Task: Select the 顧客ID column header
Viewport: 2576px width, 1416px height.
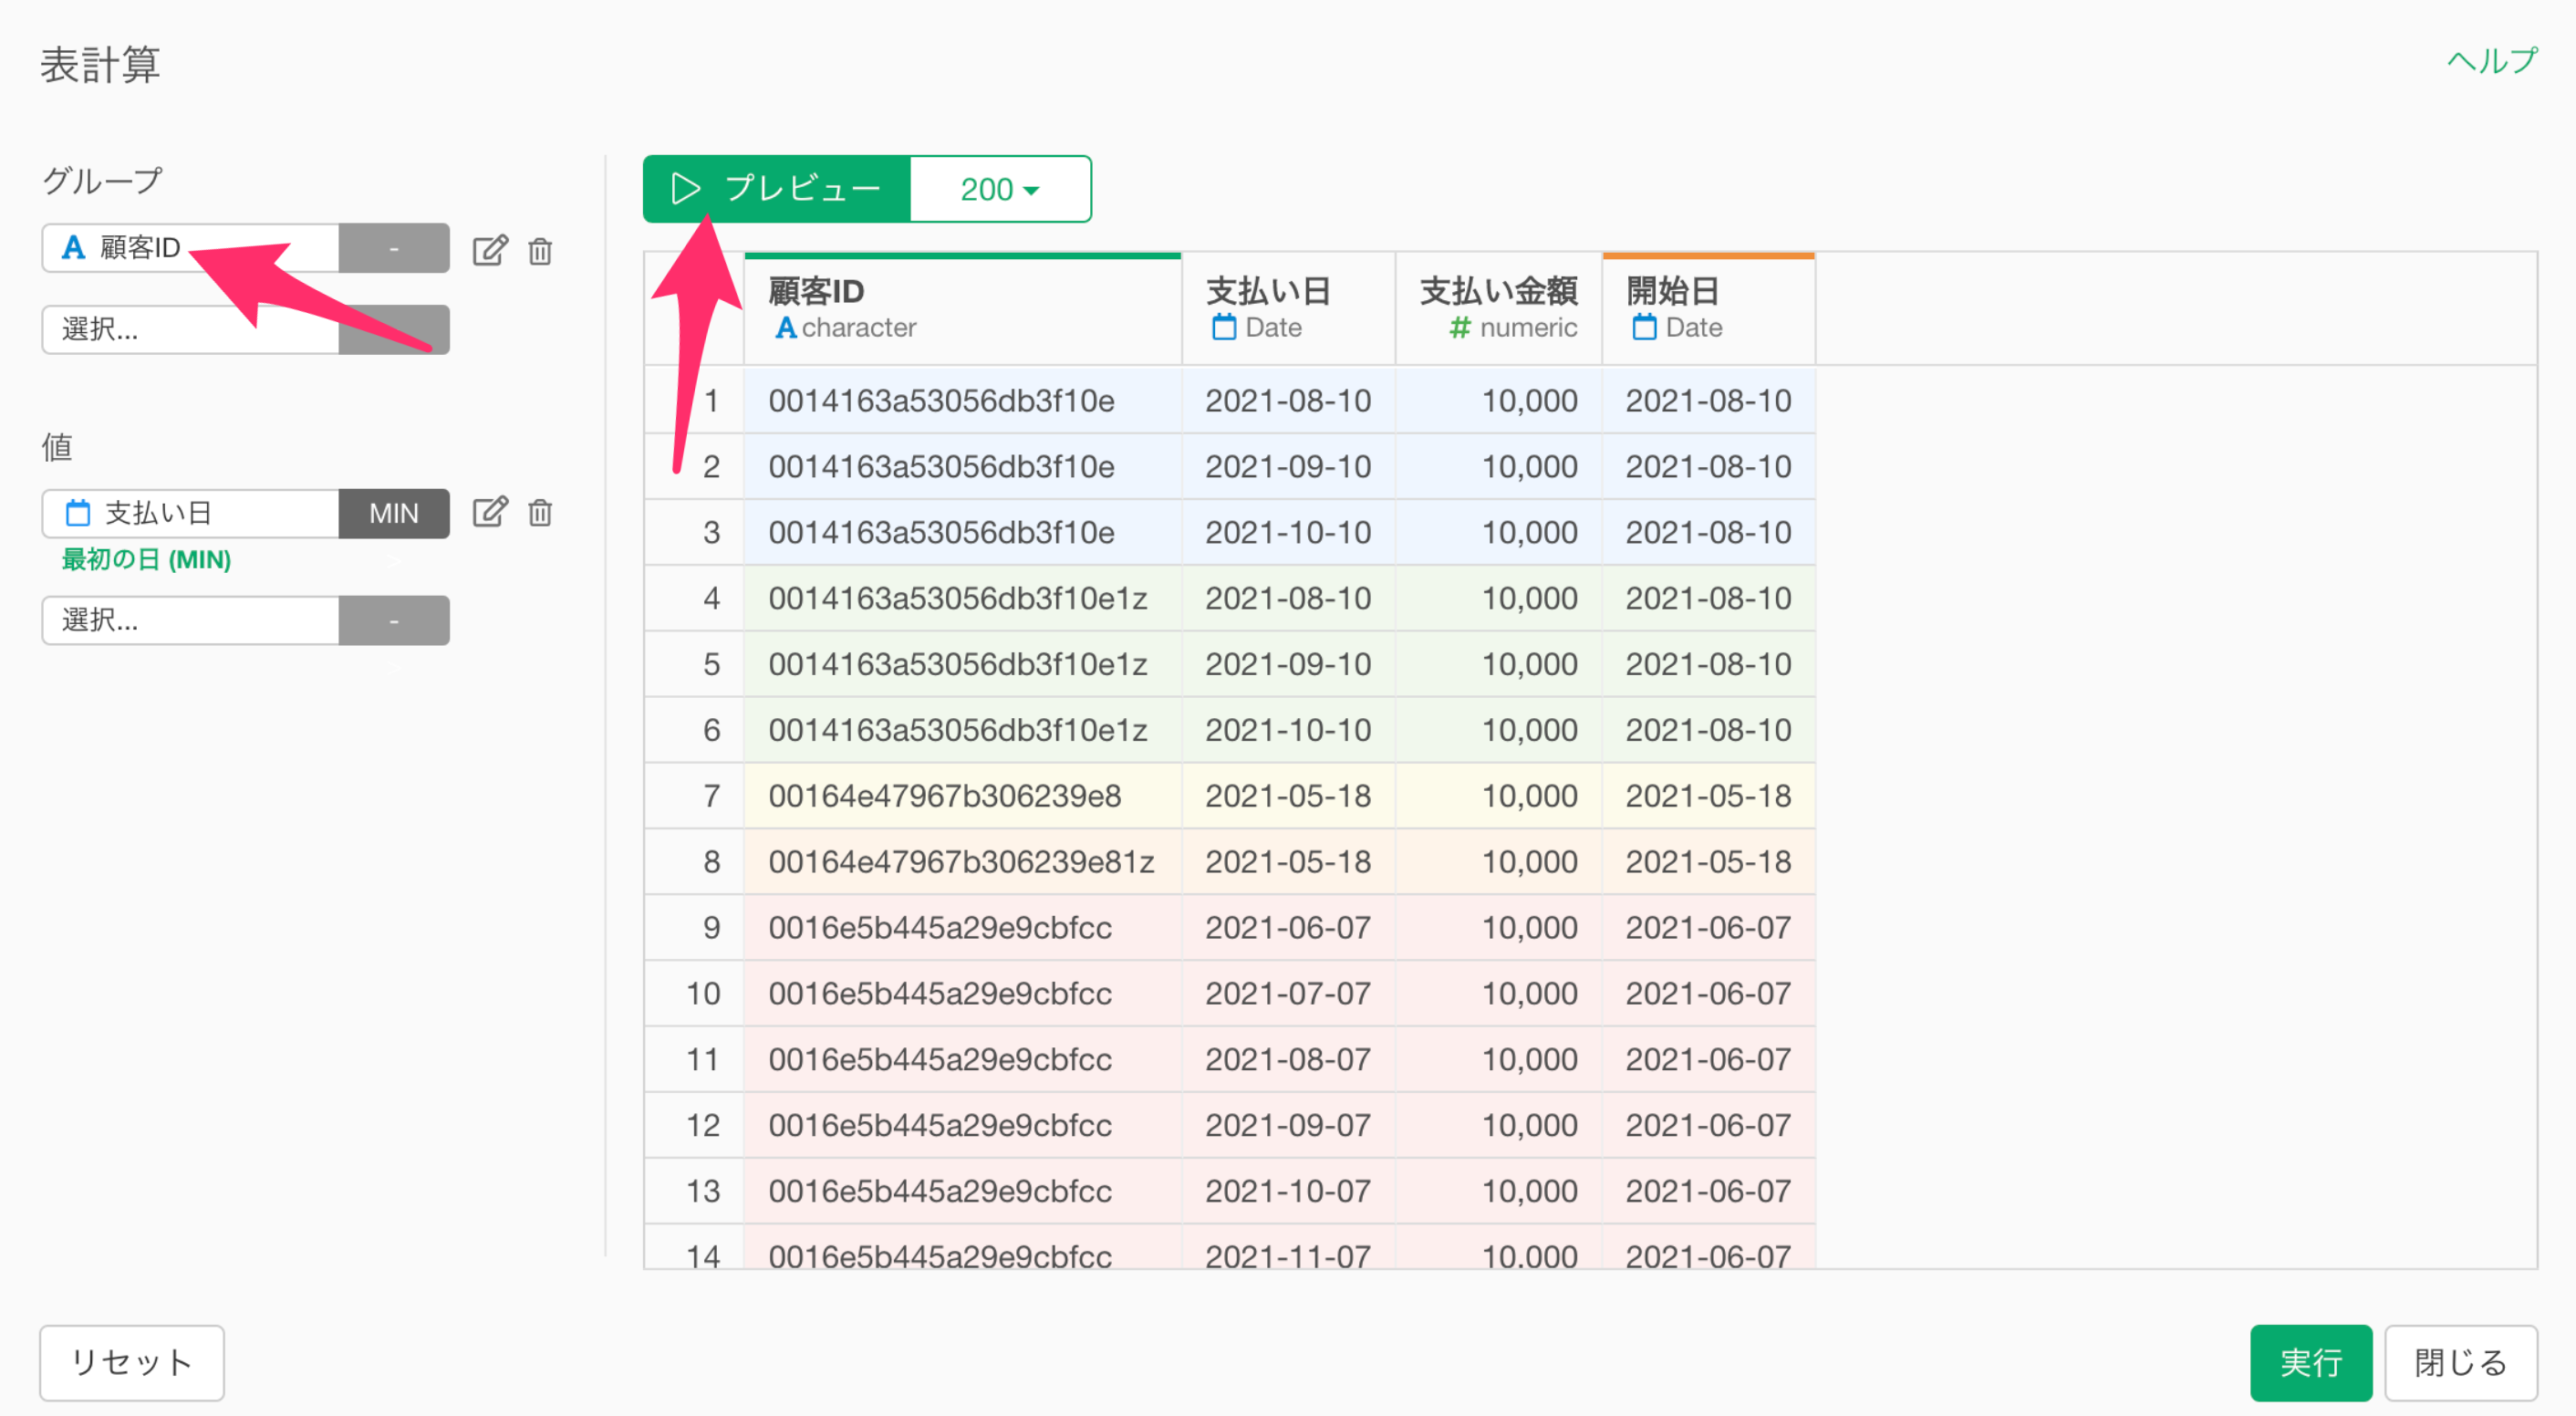Action: (x=963, y=309)
